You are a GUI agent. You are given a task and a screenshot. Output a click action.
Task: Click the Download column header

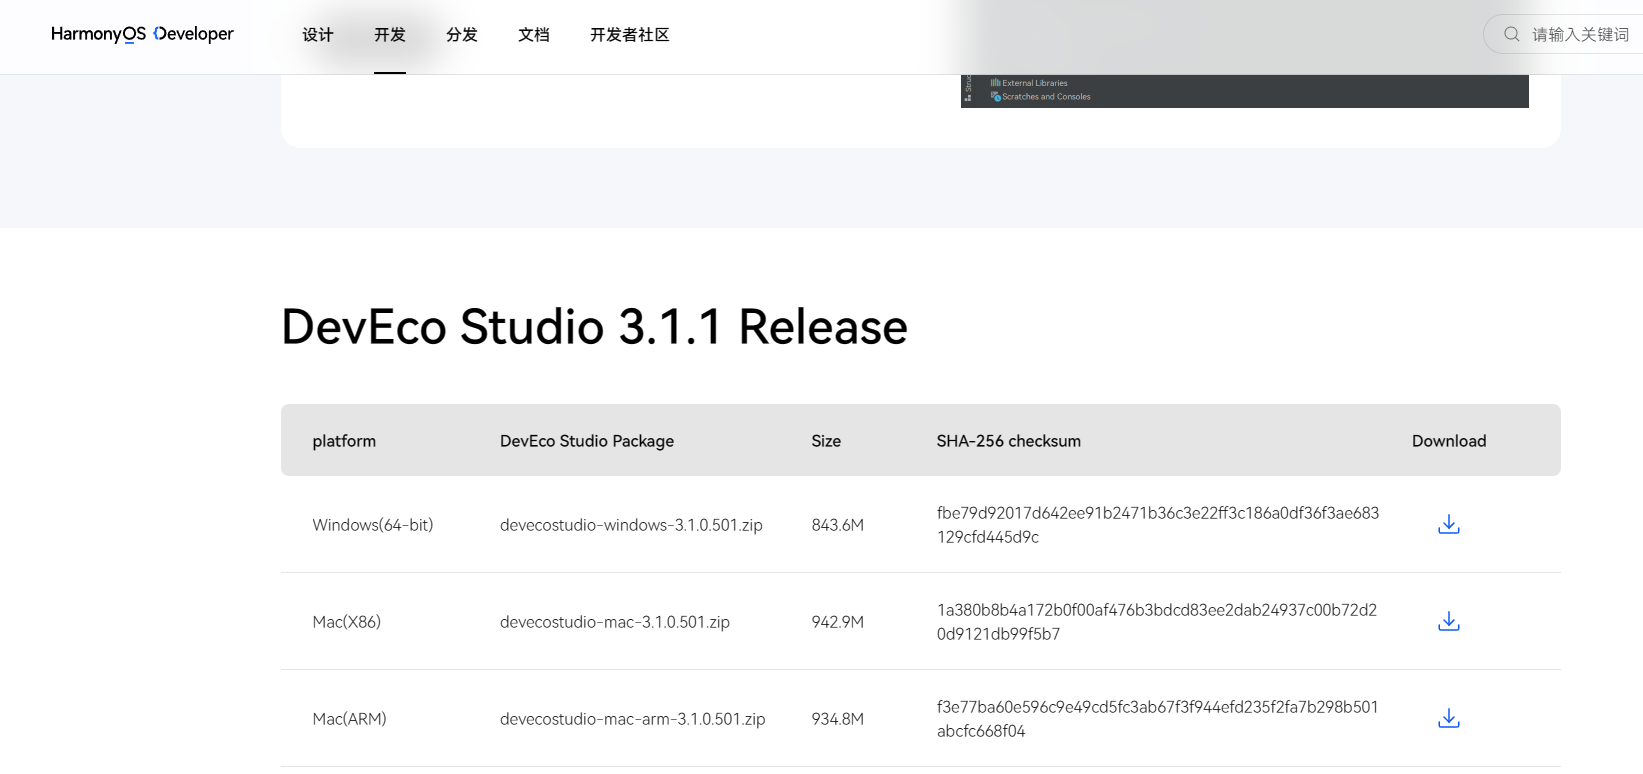click(1449, 441)
